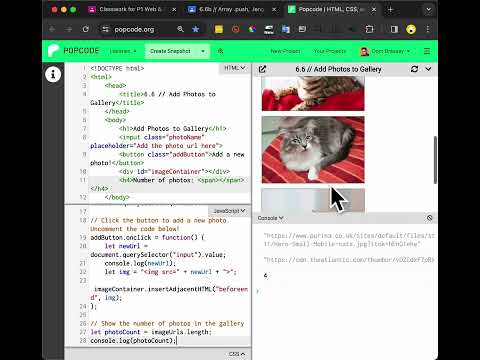
Task: Click the '<h1>Add Photos to Gallery</h1>' line
Action: click(x=172, y=128)
